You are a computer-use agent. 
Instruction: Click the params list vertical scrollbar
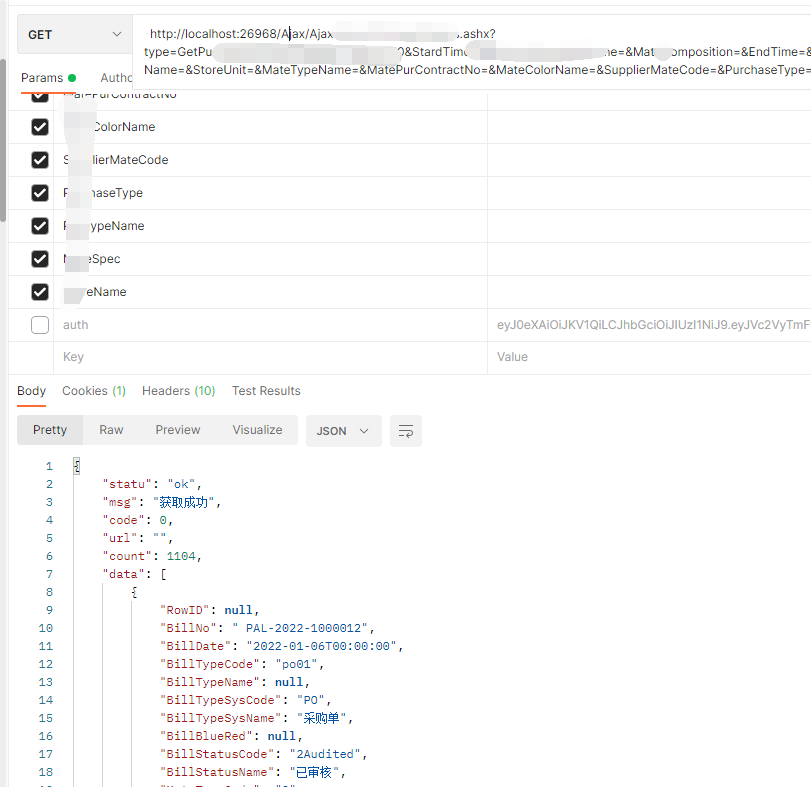3,150
